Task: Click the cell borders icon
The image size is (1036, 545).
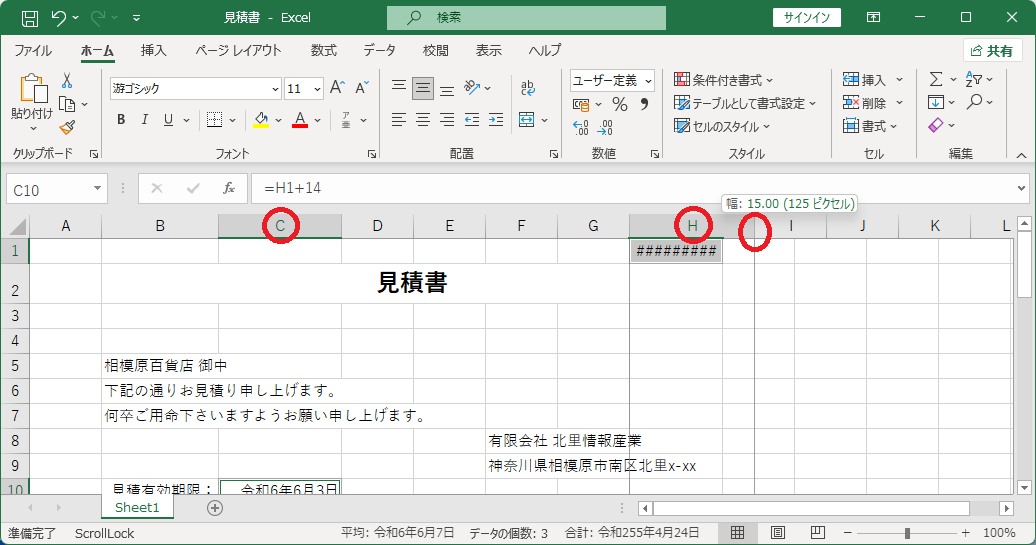Action: 214,120
